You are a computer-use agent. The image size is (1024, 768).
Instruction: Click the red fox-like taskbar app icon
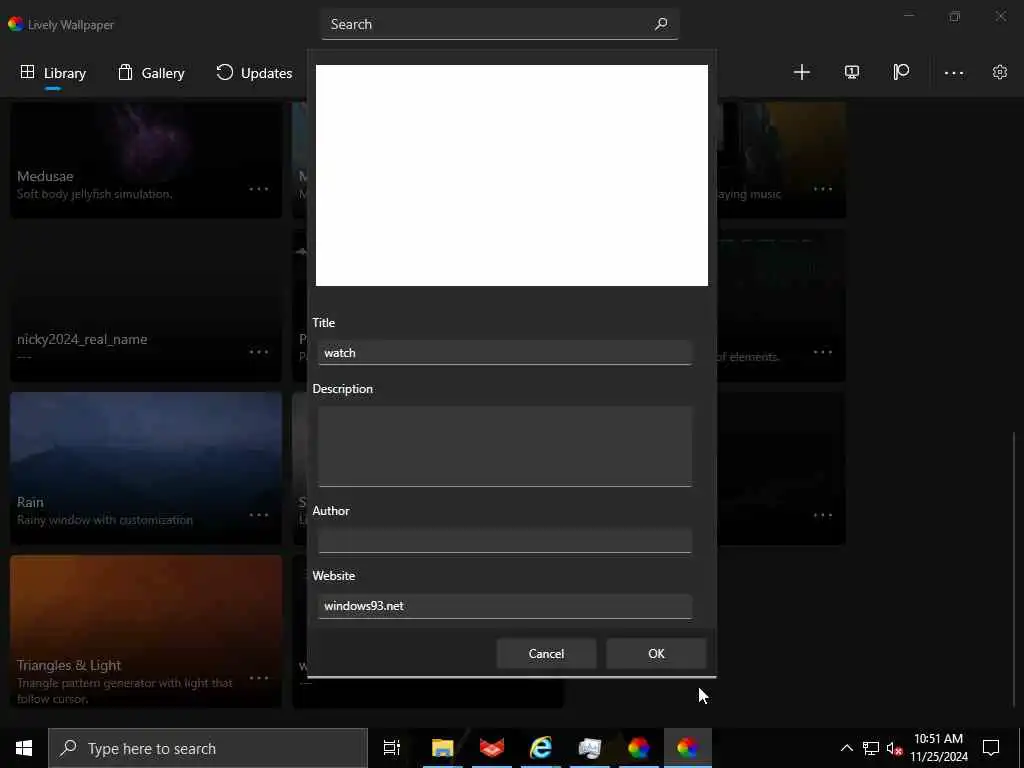point(492,748)
